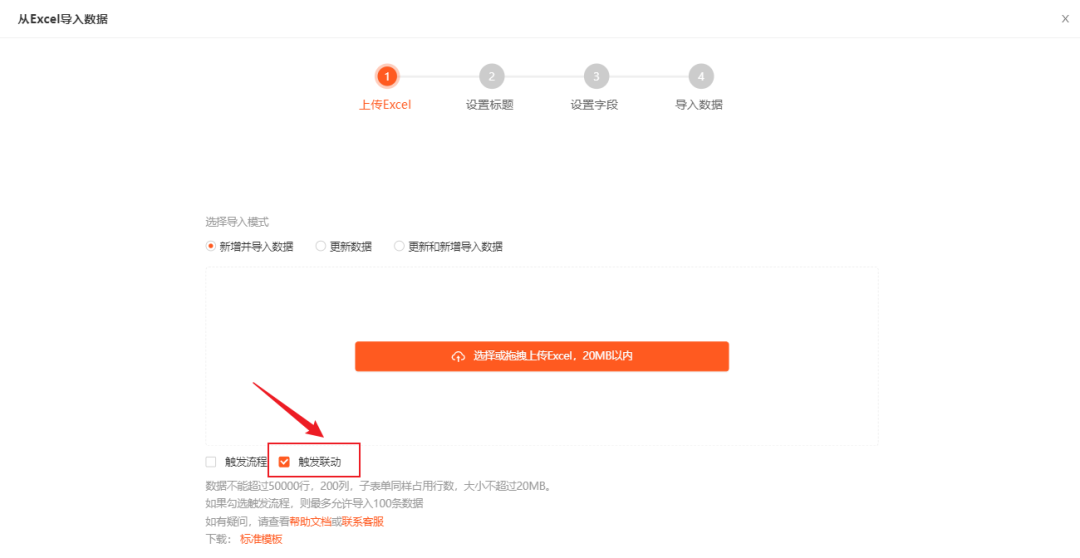Click step 3 circle 设置字段
This screenshot has height=558, width=1080.
coord(596,76)
